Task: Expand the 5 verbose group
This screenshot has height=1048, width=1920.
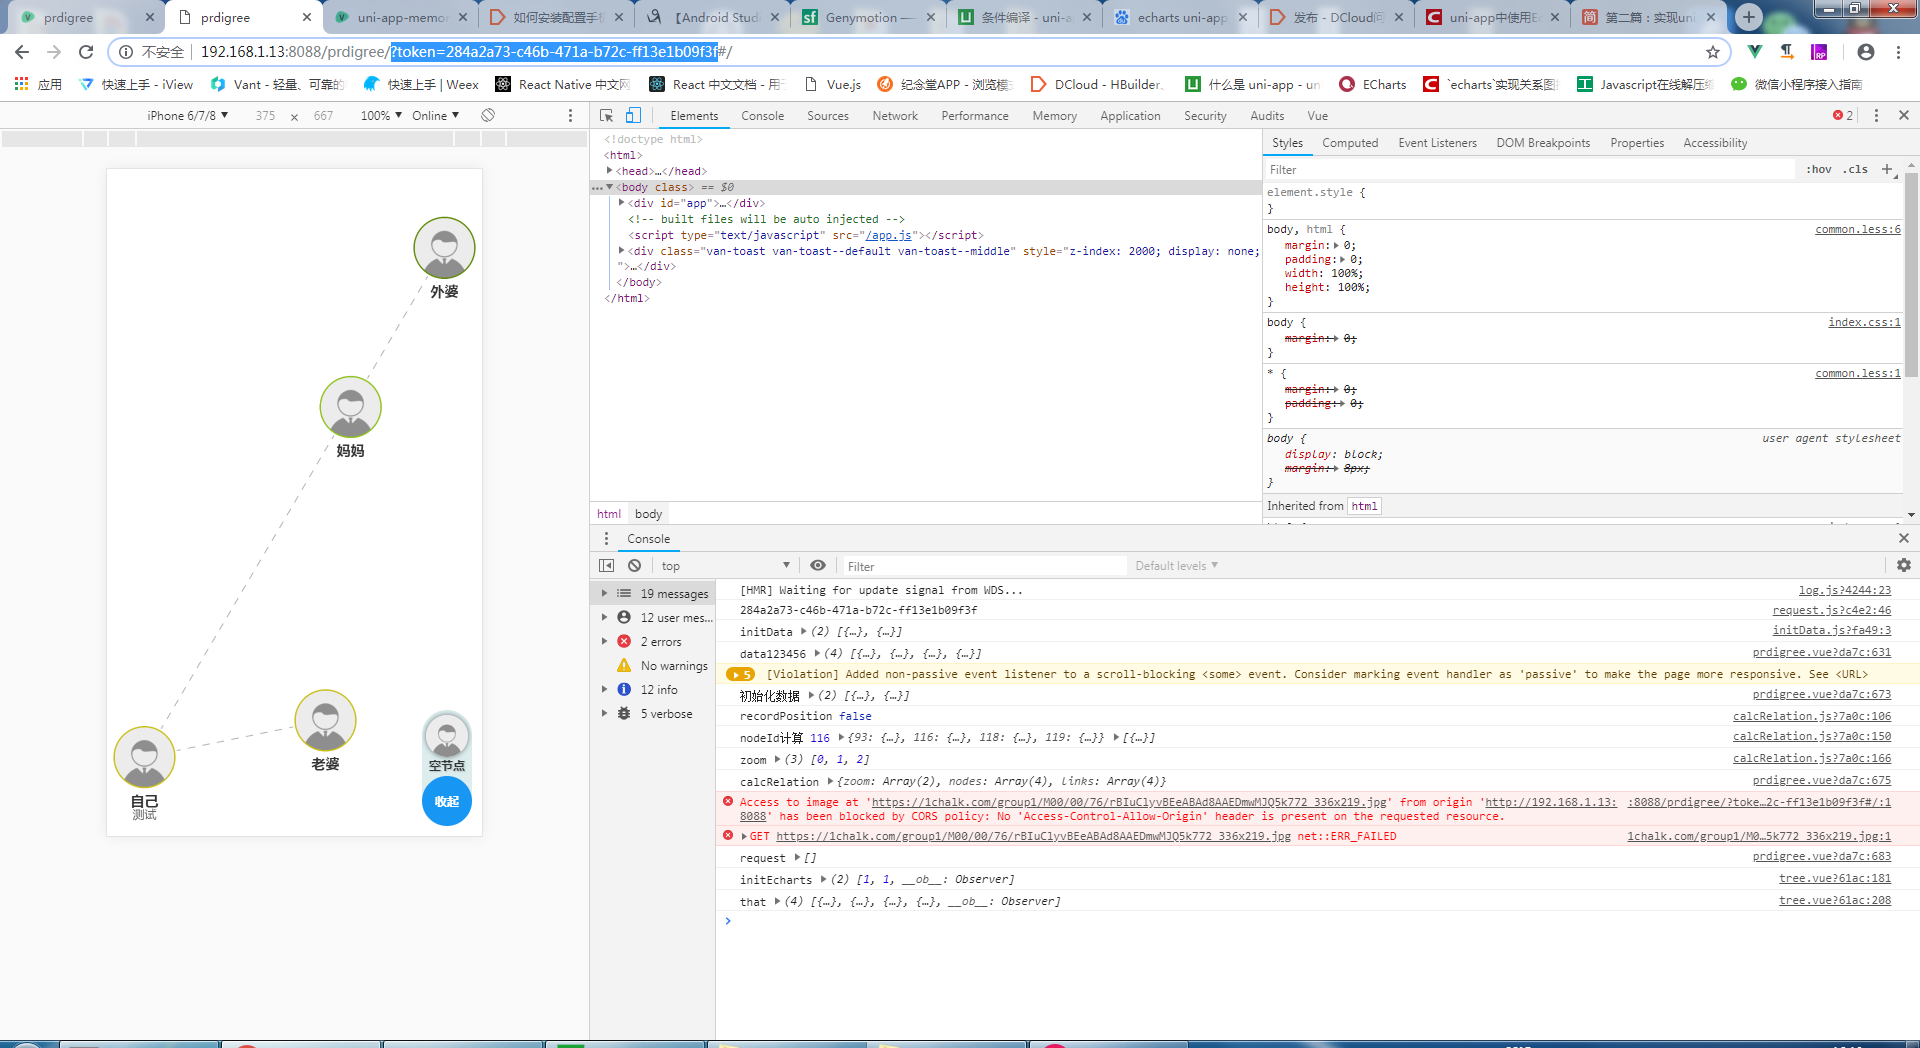Action: (604, 714)
